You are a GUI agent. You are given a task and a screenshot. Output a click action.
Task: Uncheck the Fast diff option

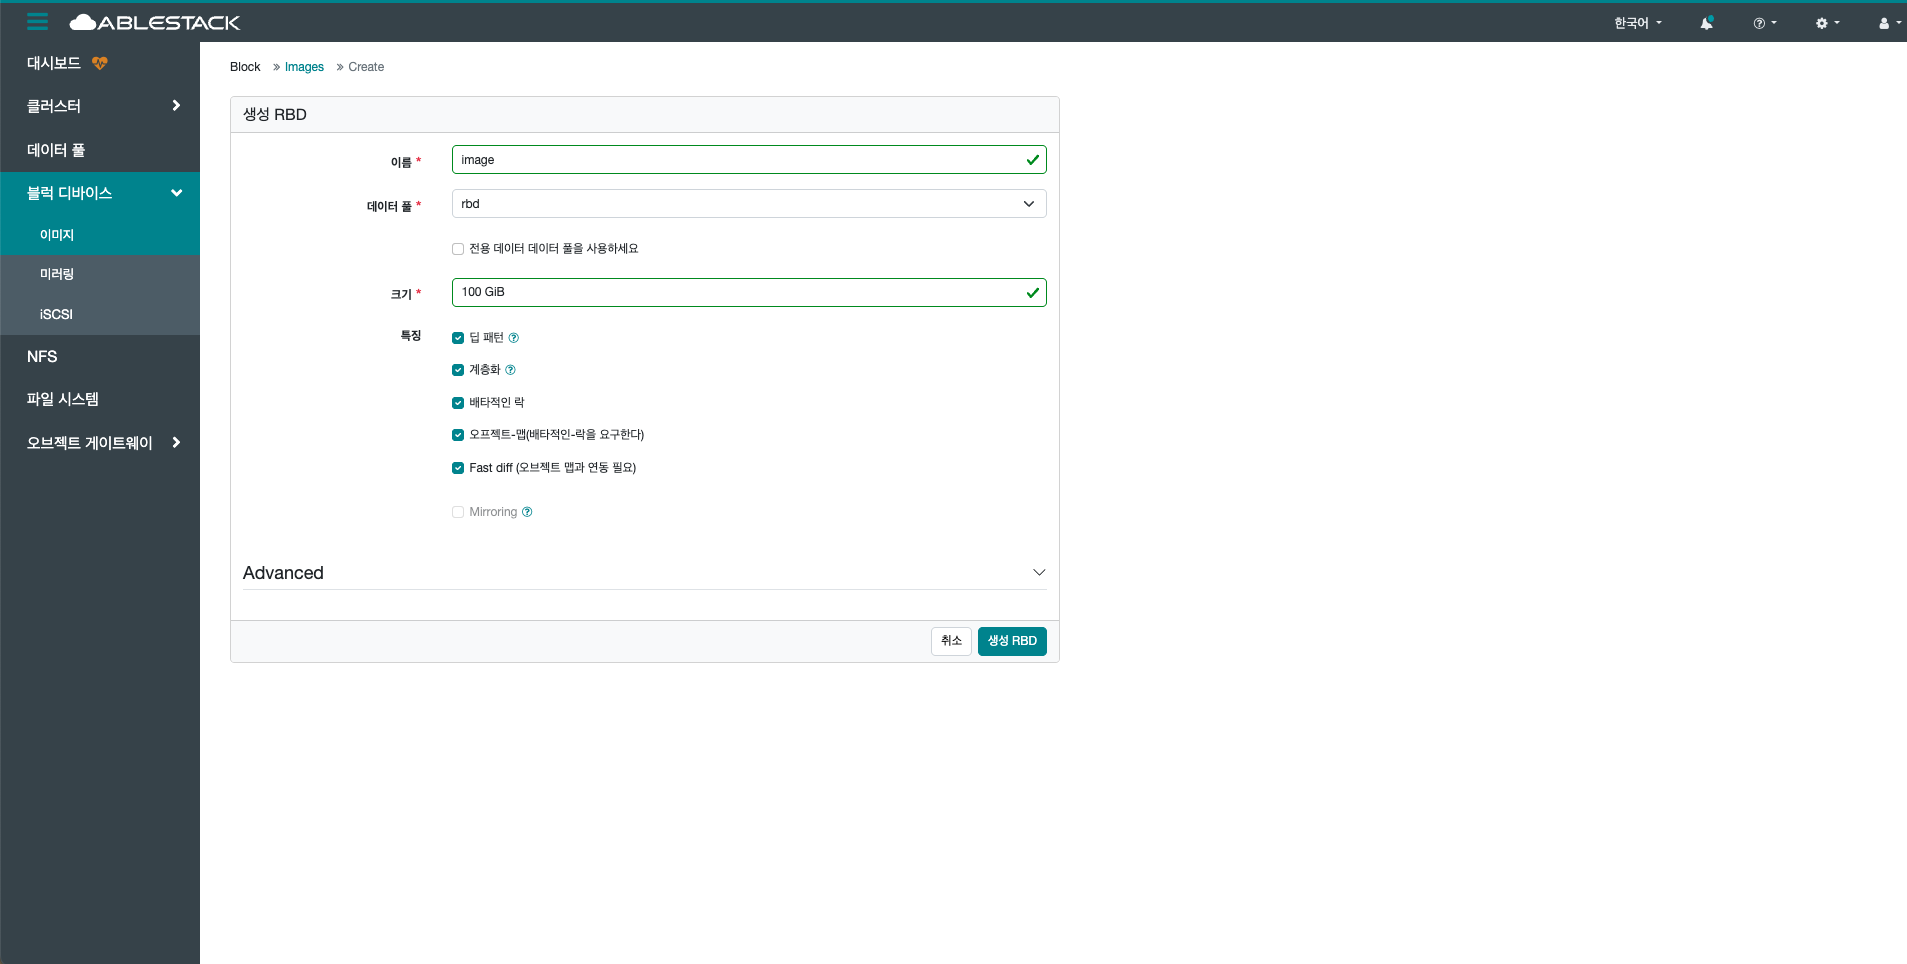coord(457,467)
